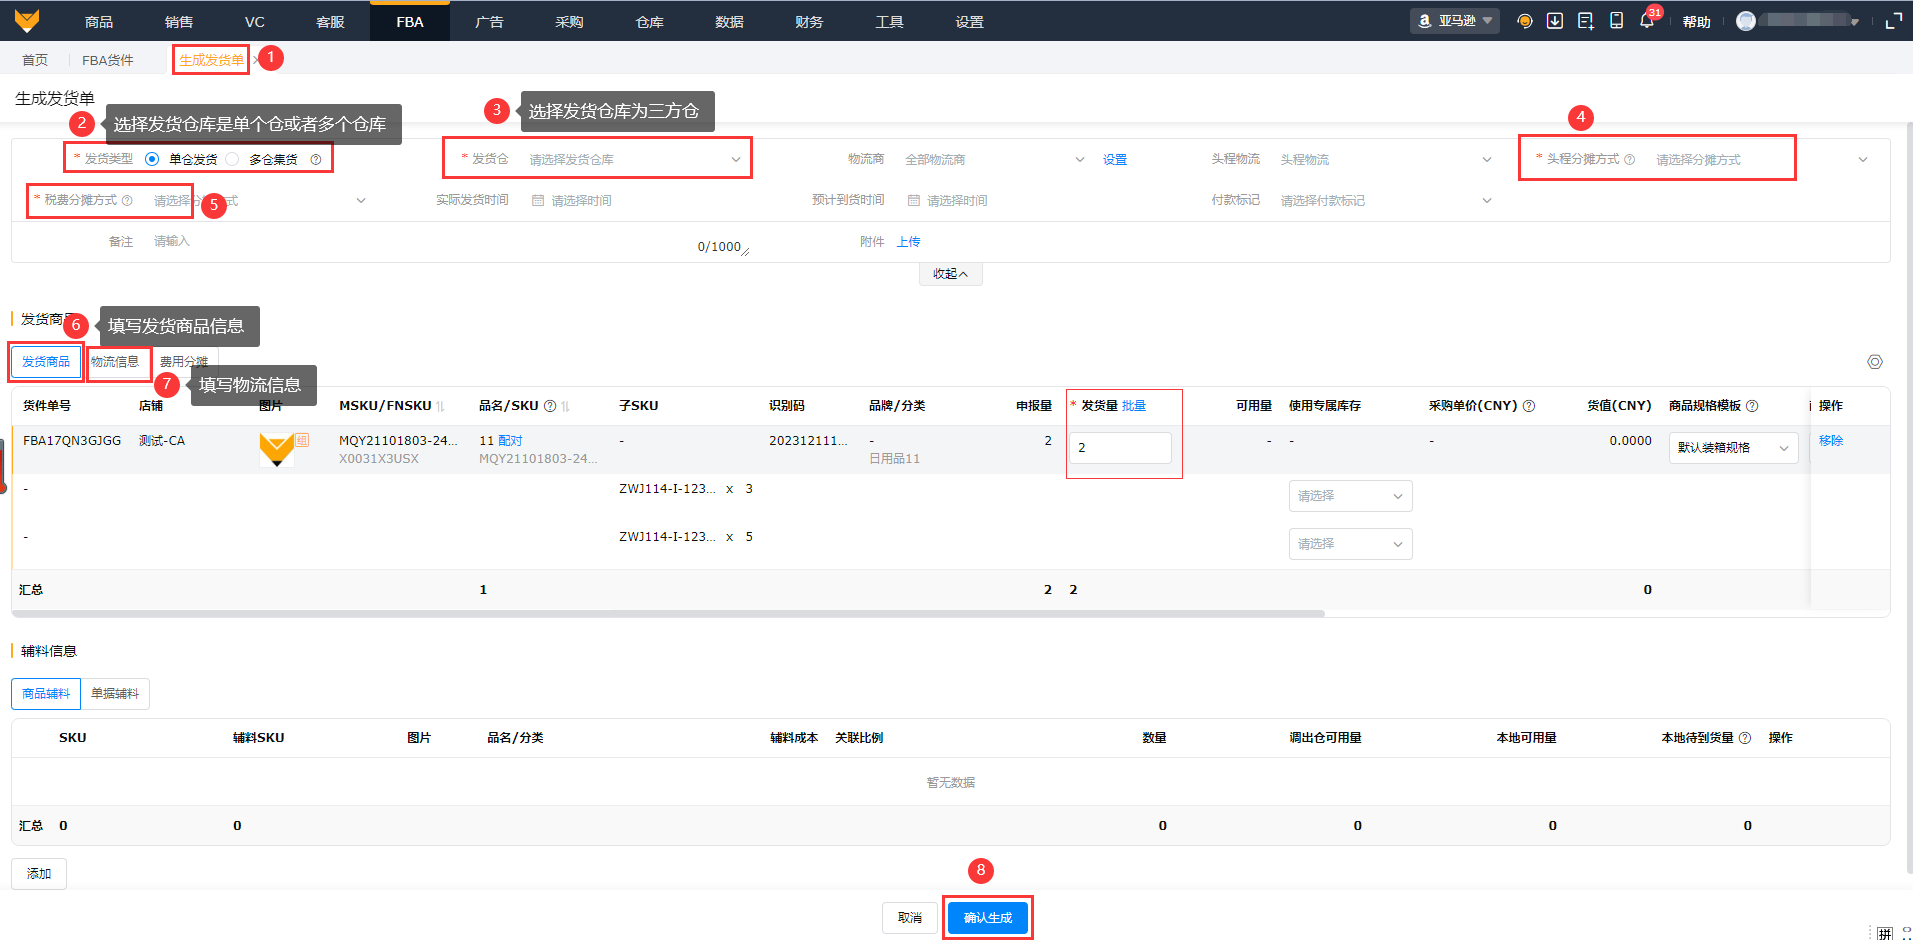Click the customer service headset icon
The image size is (1913, 940).
click(1524, 21)
